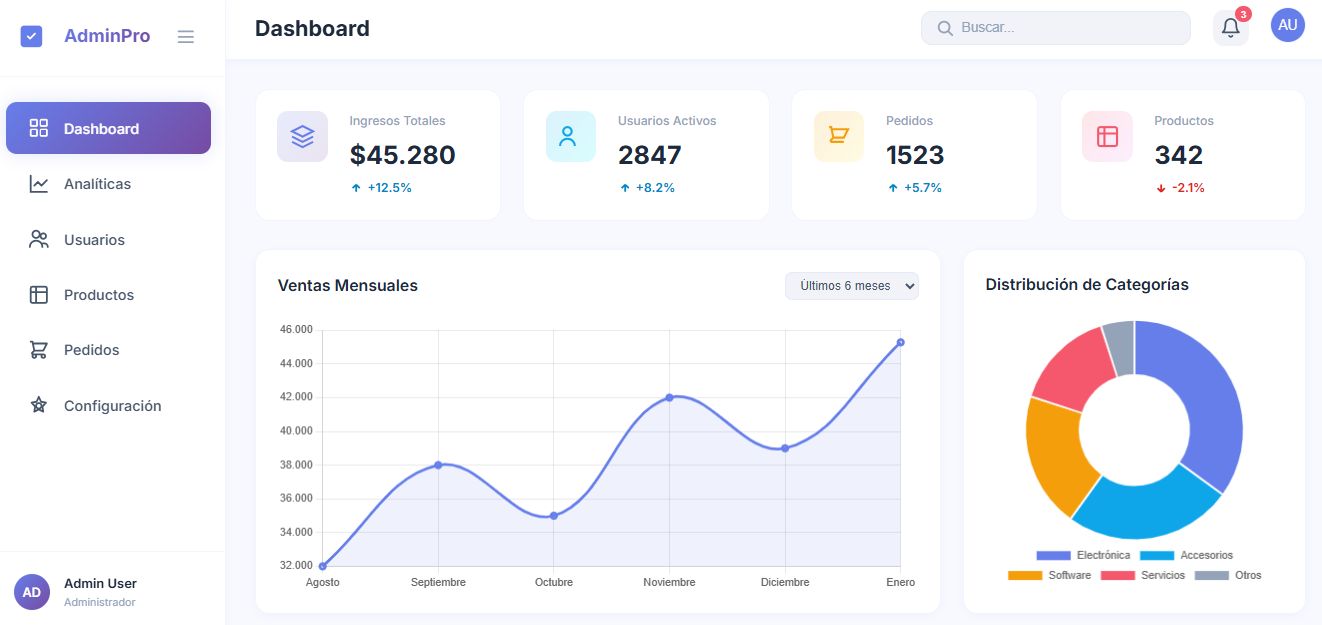Select the Analíticas chart icon in sidebar
1322x625 pixels.
37,183
